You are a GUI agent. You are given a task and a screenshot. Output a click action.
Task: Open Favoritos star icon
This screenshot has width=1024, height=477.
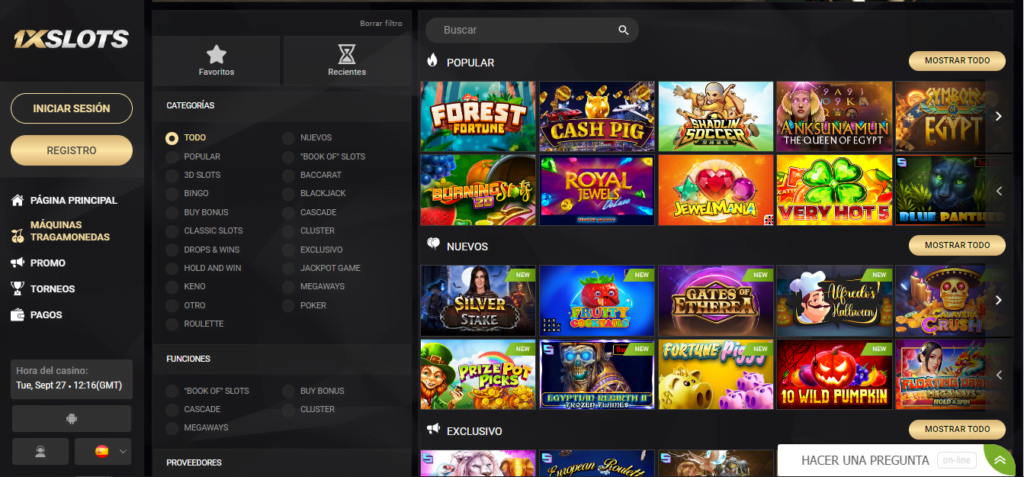tap(216, 54)
